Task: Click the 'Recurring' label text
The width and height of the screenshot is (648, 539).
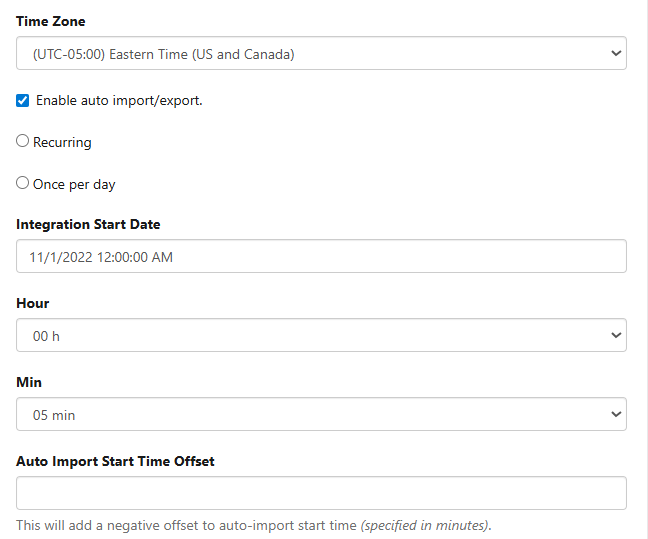Action: click(62, 143)
